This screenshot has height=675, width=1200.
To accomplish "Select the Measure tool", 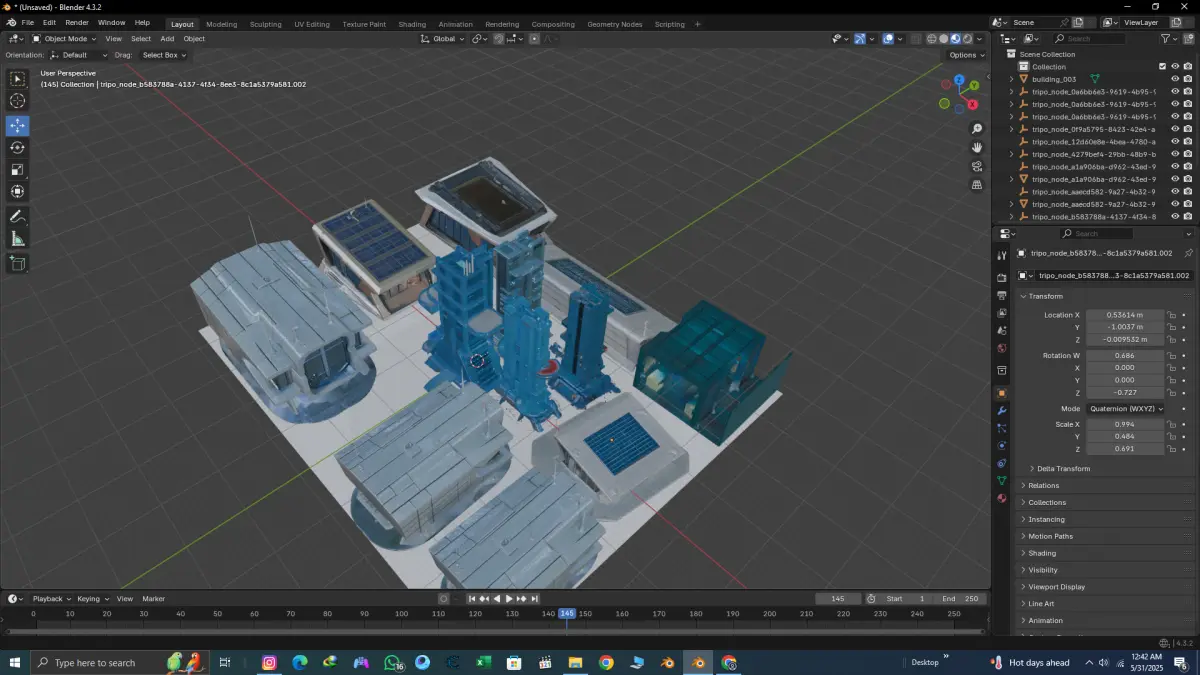I will 17,239.
